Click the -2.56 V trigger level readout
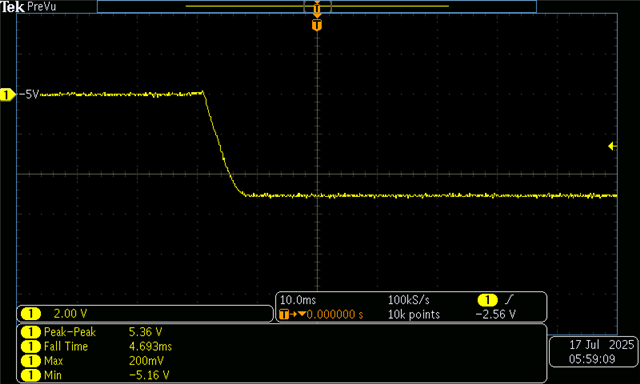 click(496, 314)
